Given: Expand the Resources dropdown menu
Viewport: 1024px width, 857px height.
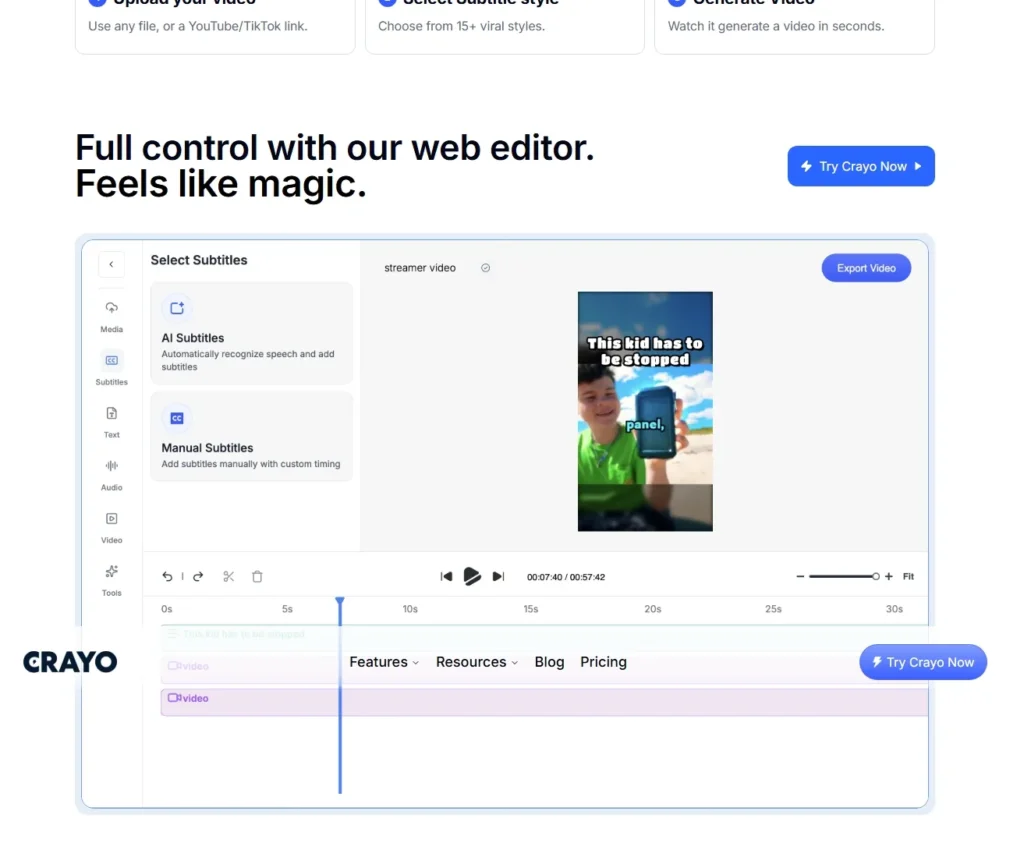Looking at the screenshot, I should pos(477,662).
